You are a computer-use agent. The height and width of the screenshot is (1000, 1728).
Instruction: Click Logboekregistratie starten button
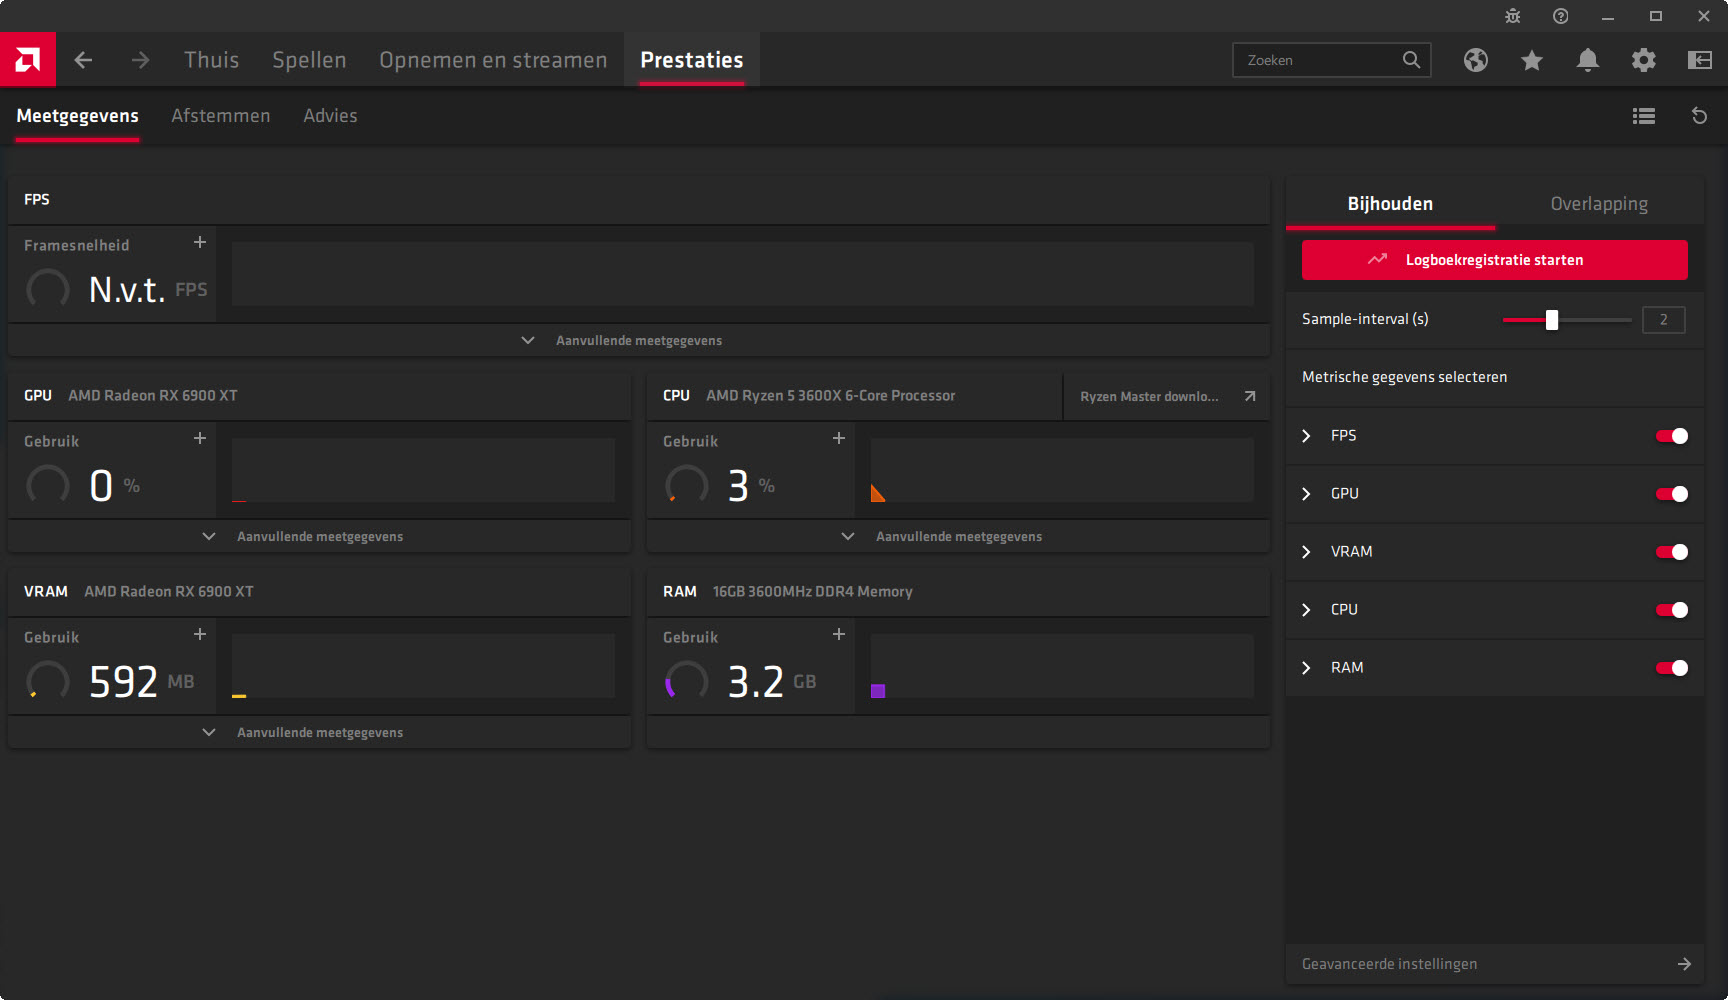point(1494,260)
